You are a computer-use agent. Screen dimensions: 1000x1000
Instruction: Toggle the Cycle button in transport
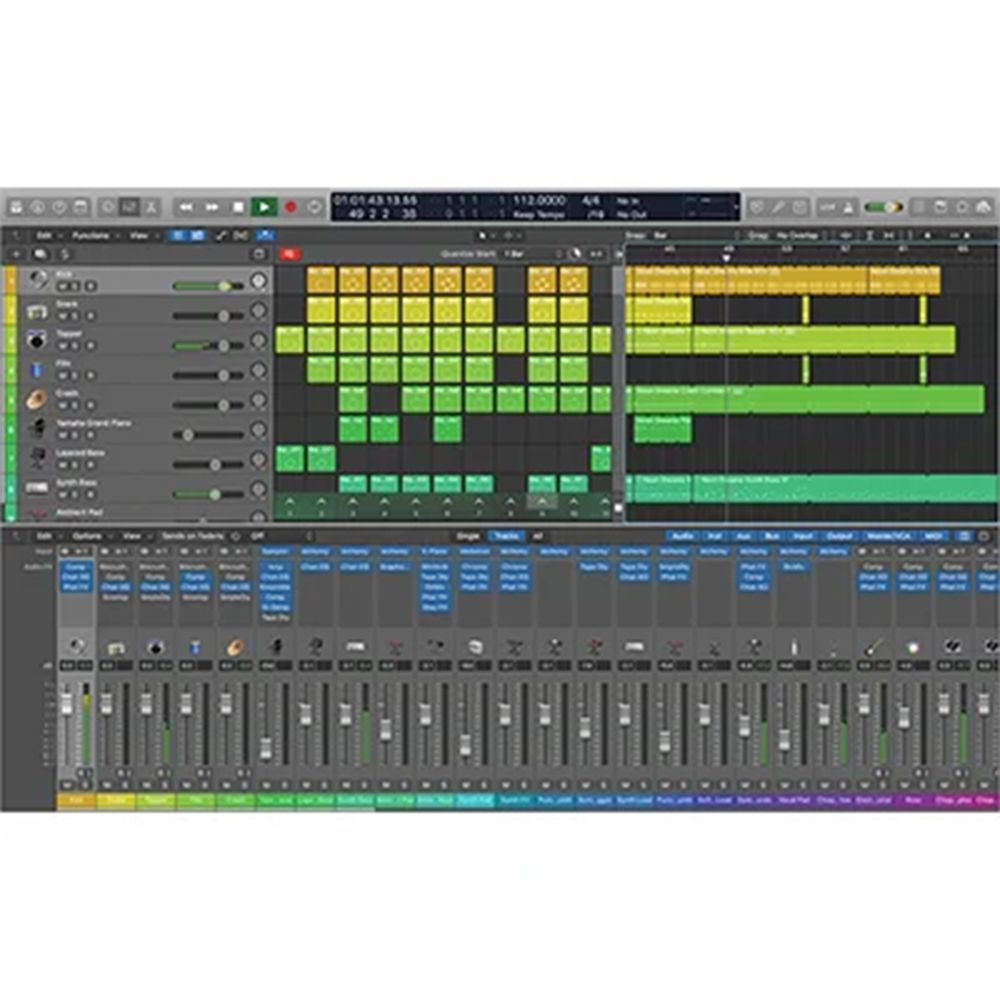pyautogui.click(x=315, y=207)
